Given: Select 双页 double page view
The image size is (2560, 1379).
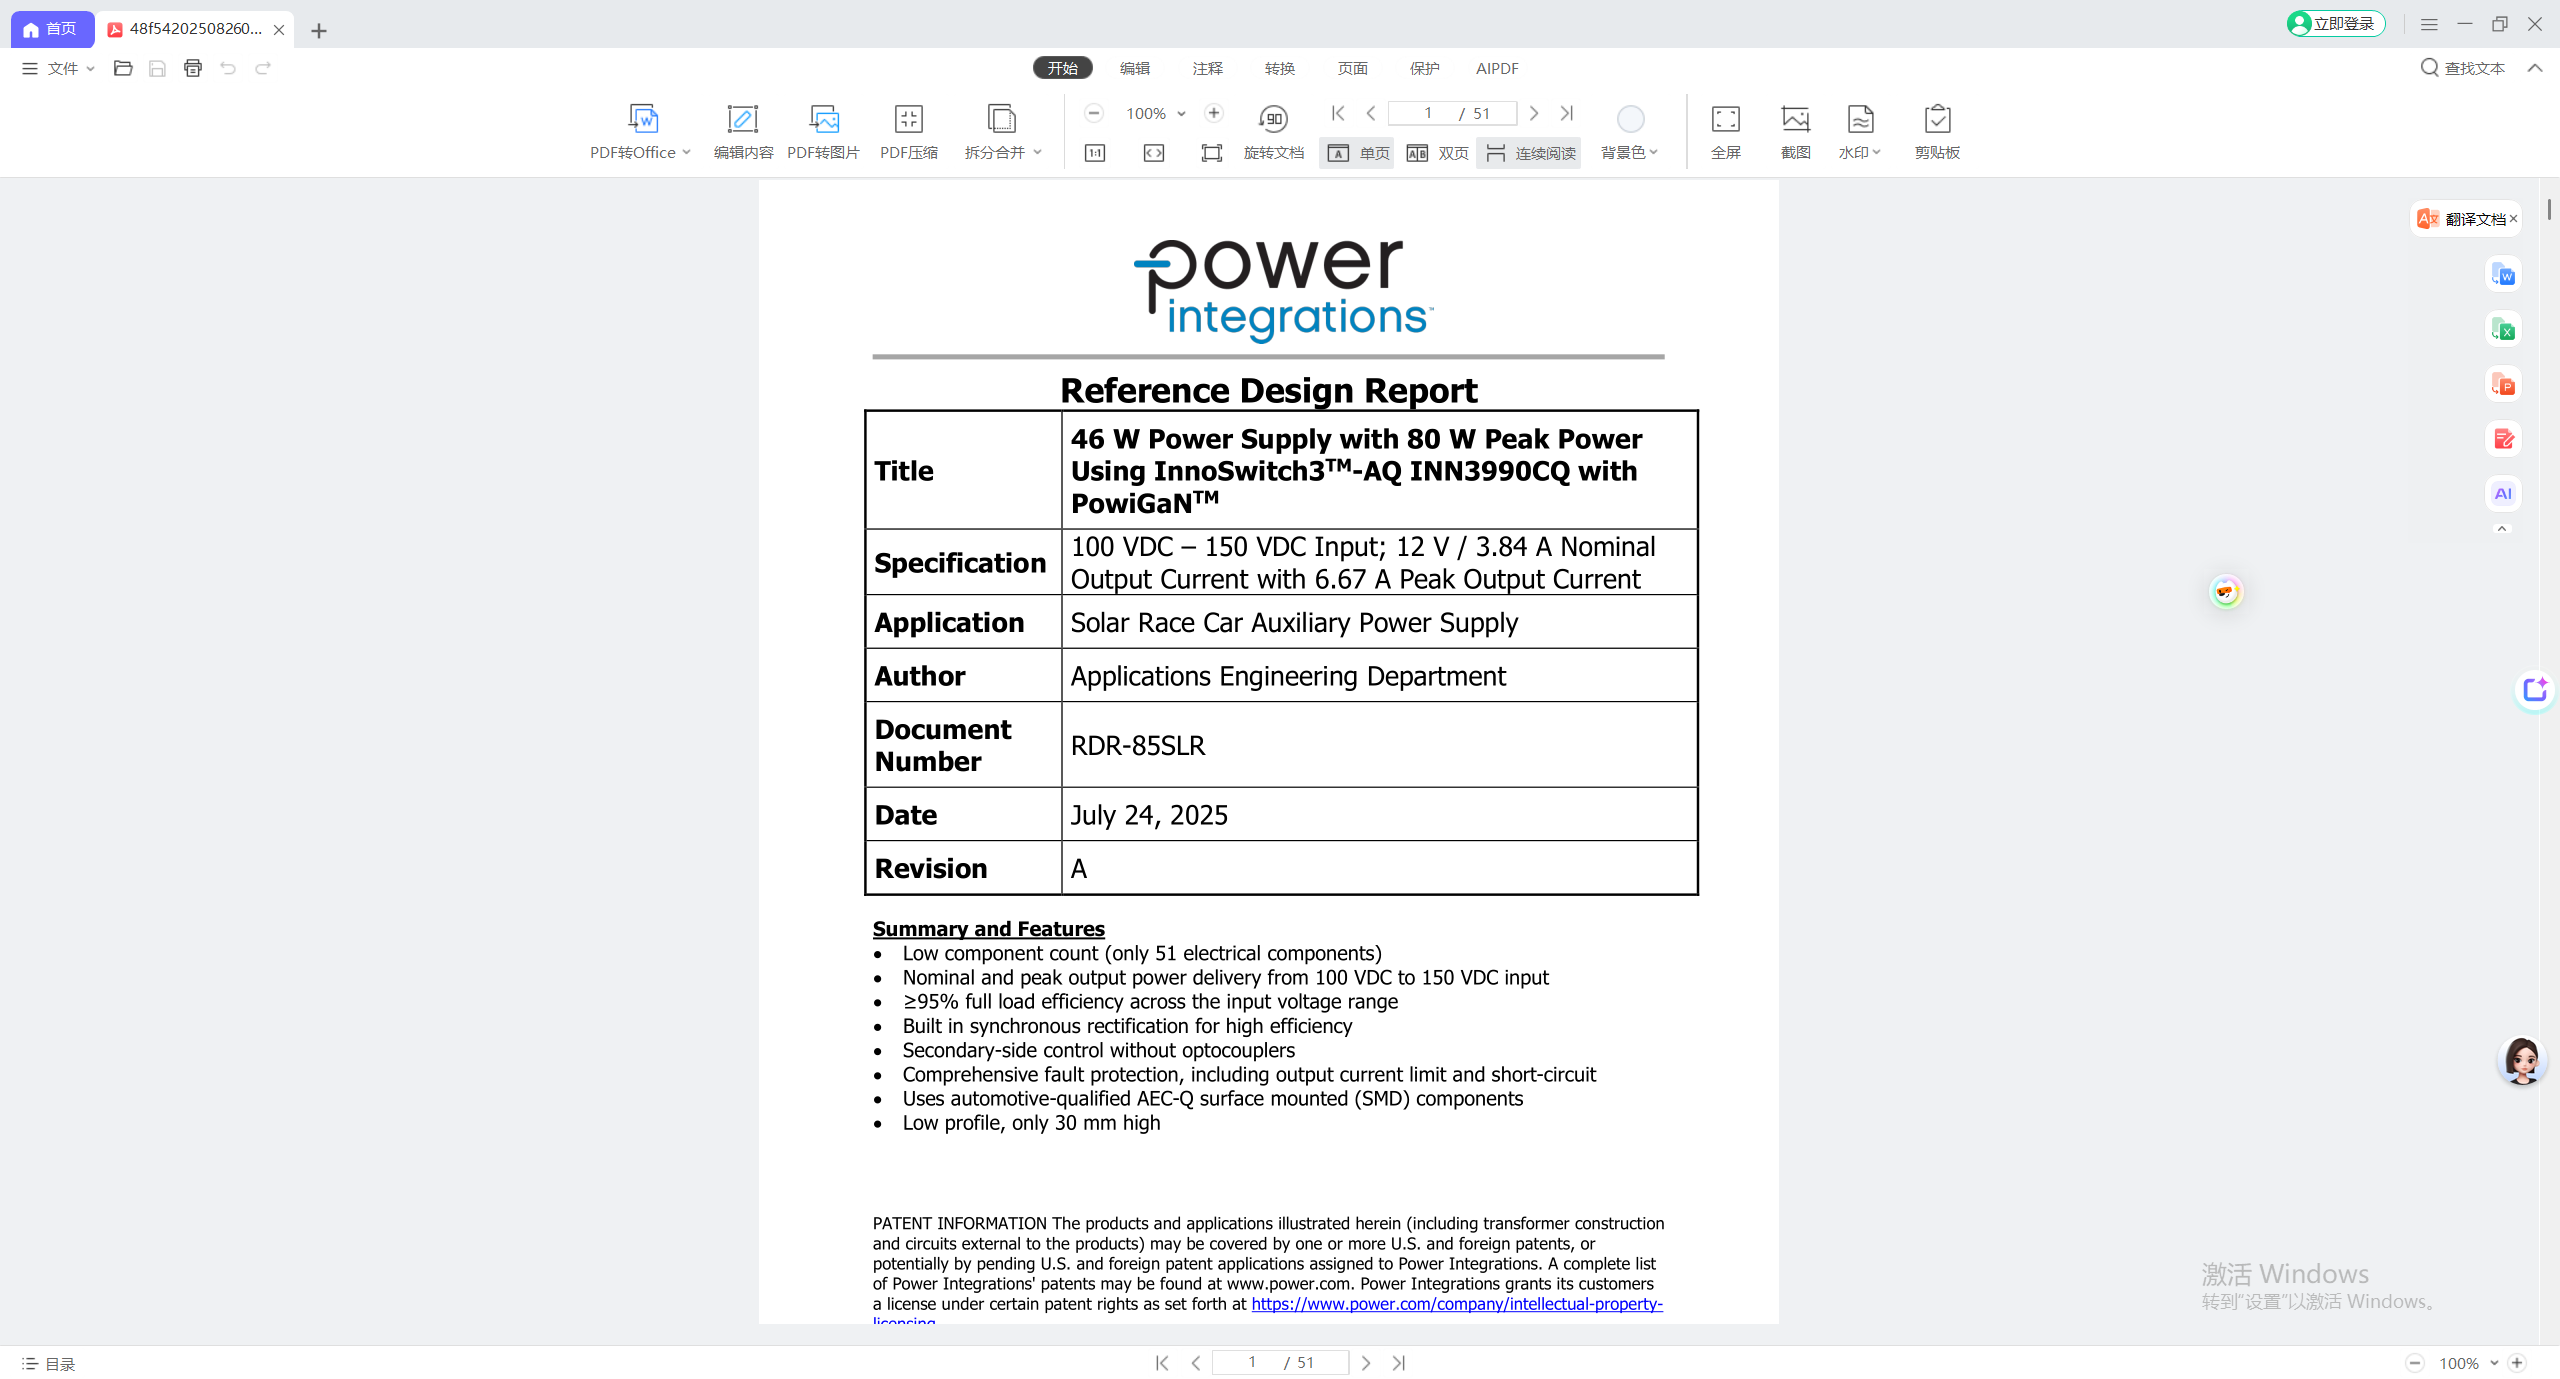Looking at the screenshot, I should 1437,153.
